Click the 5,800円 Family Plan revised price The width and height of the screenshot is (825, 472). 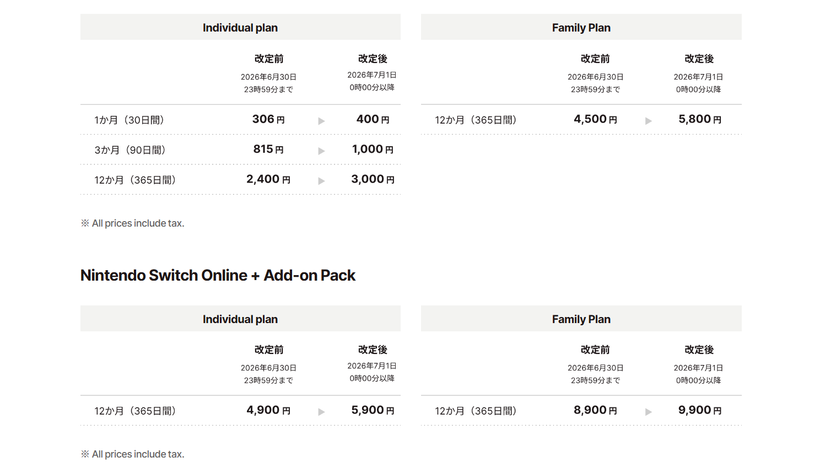[699, 119]
